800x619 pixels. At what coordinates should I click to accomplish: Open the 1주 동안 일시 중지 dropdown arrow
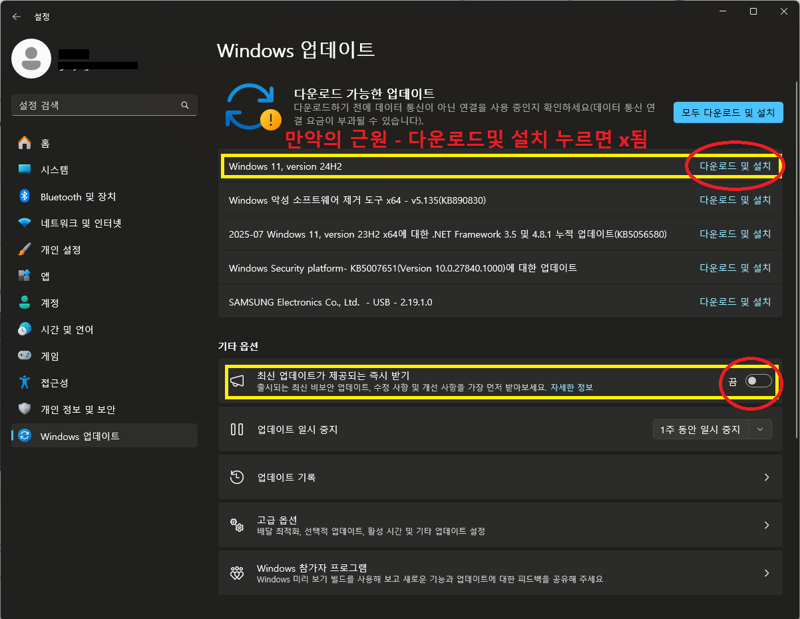coord(760,430)
